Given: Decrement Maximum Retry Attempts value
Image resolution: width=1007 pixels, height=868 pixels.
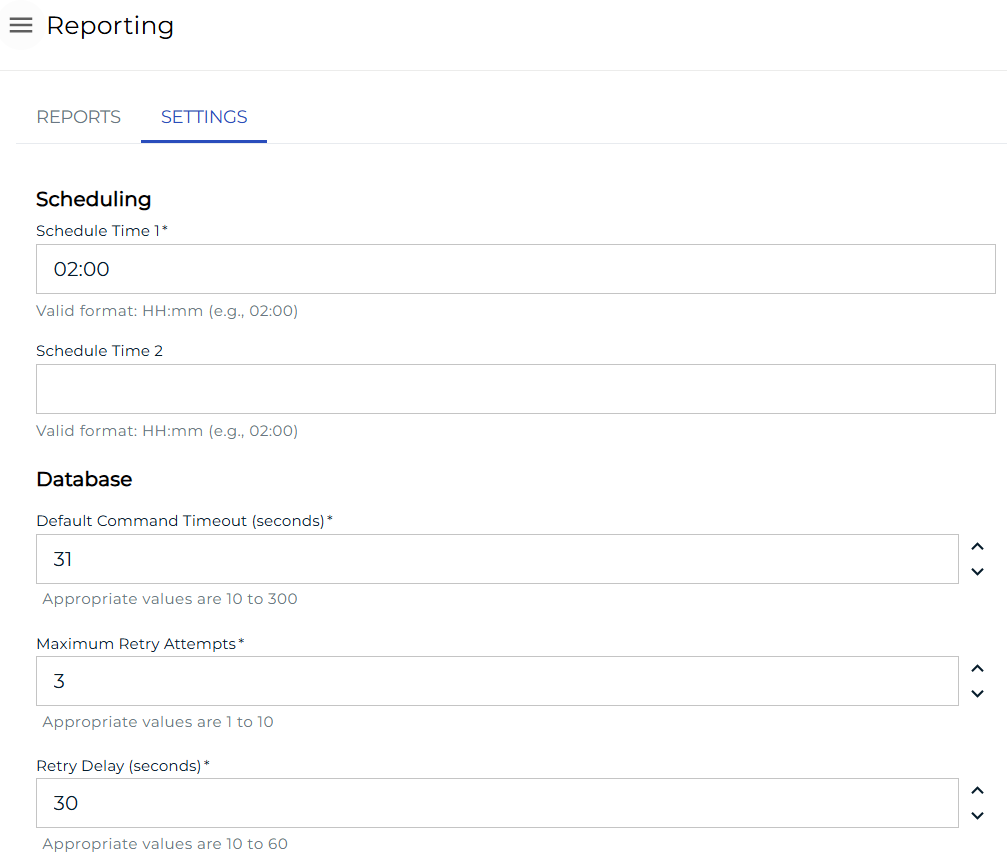Looking at the screenshot, I should (x=977, y=694).
